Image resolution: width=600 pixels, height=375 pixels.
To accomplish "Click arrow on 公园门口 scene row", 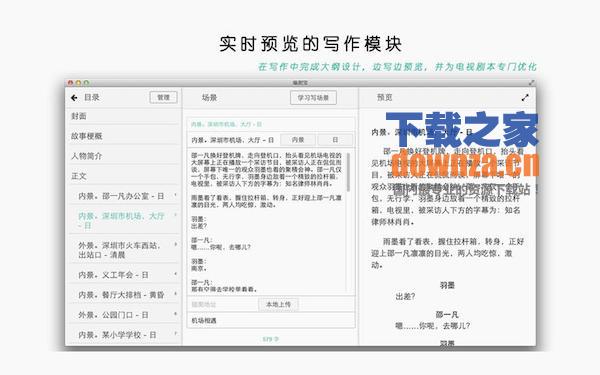I will [x=175, y=314].
